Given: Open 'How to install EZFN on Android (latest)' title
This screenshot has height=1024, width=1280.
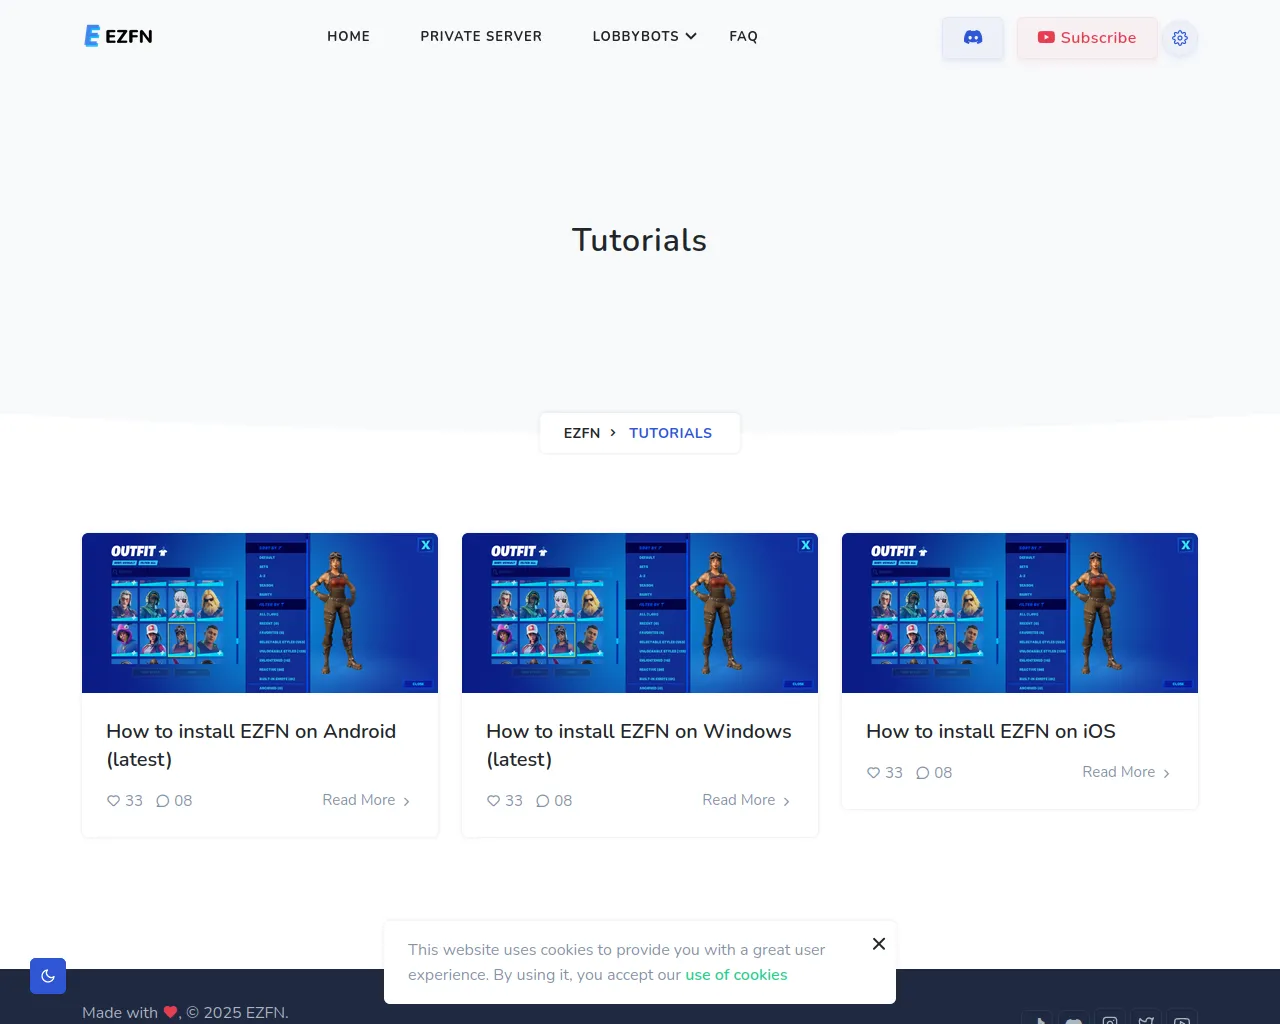Looking at the screenshot, I should (x=251, y=745).
